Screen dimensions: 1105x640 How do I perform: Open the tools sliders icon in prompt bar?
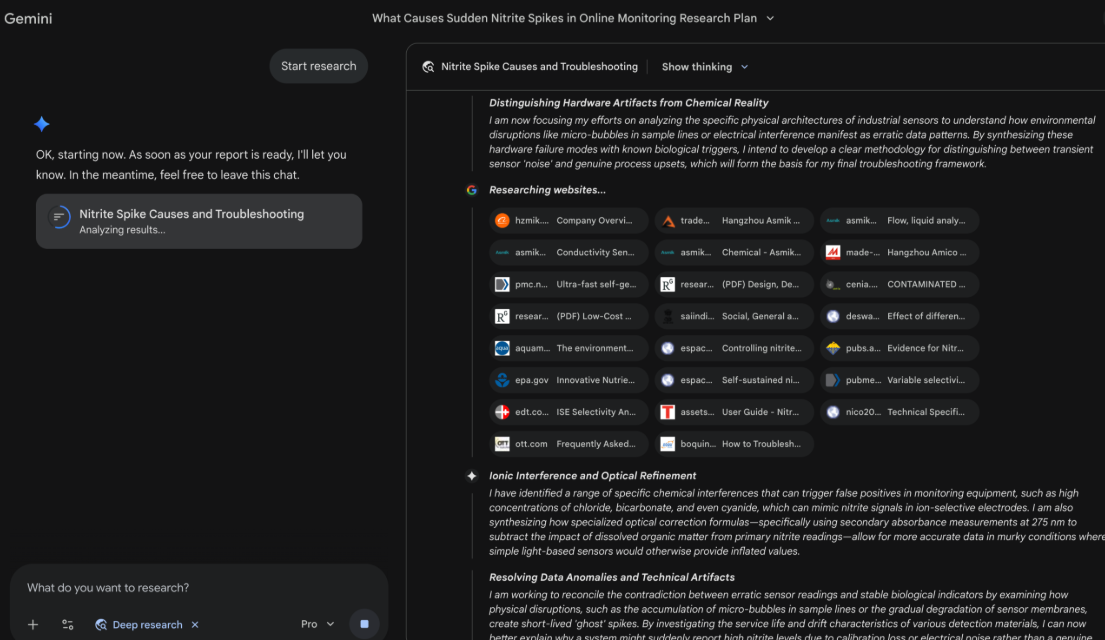68,624
